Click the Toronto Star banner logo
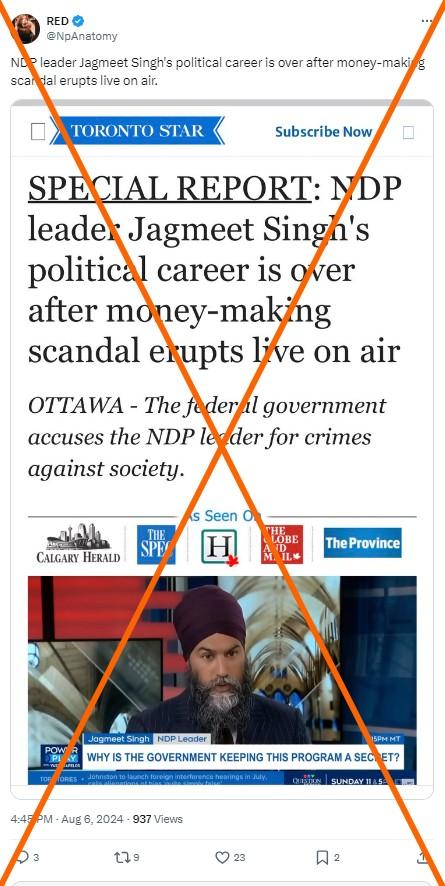The height and width of the screenshot is (886, 445). pyautogui.click(x=137, y=131)
